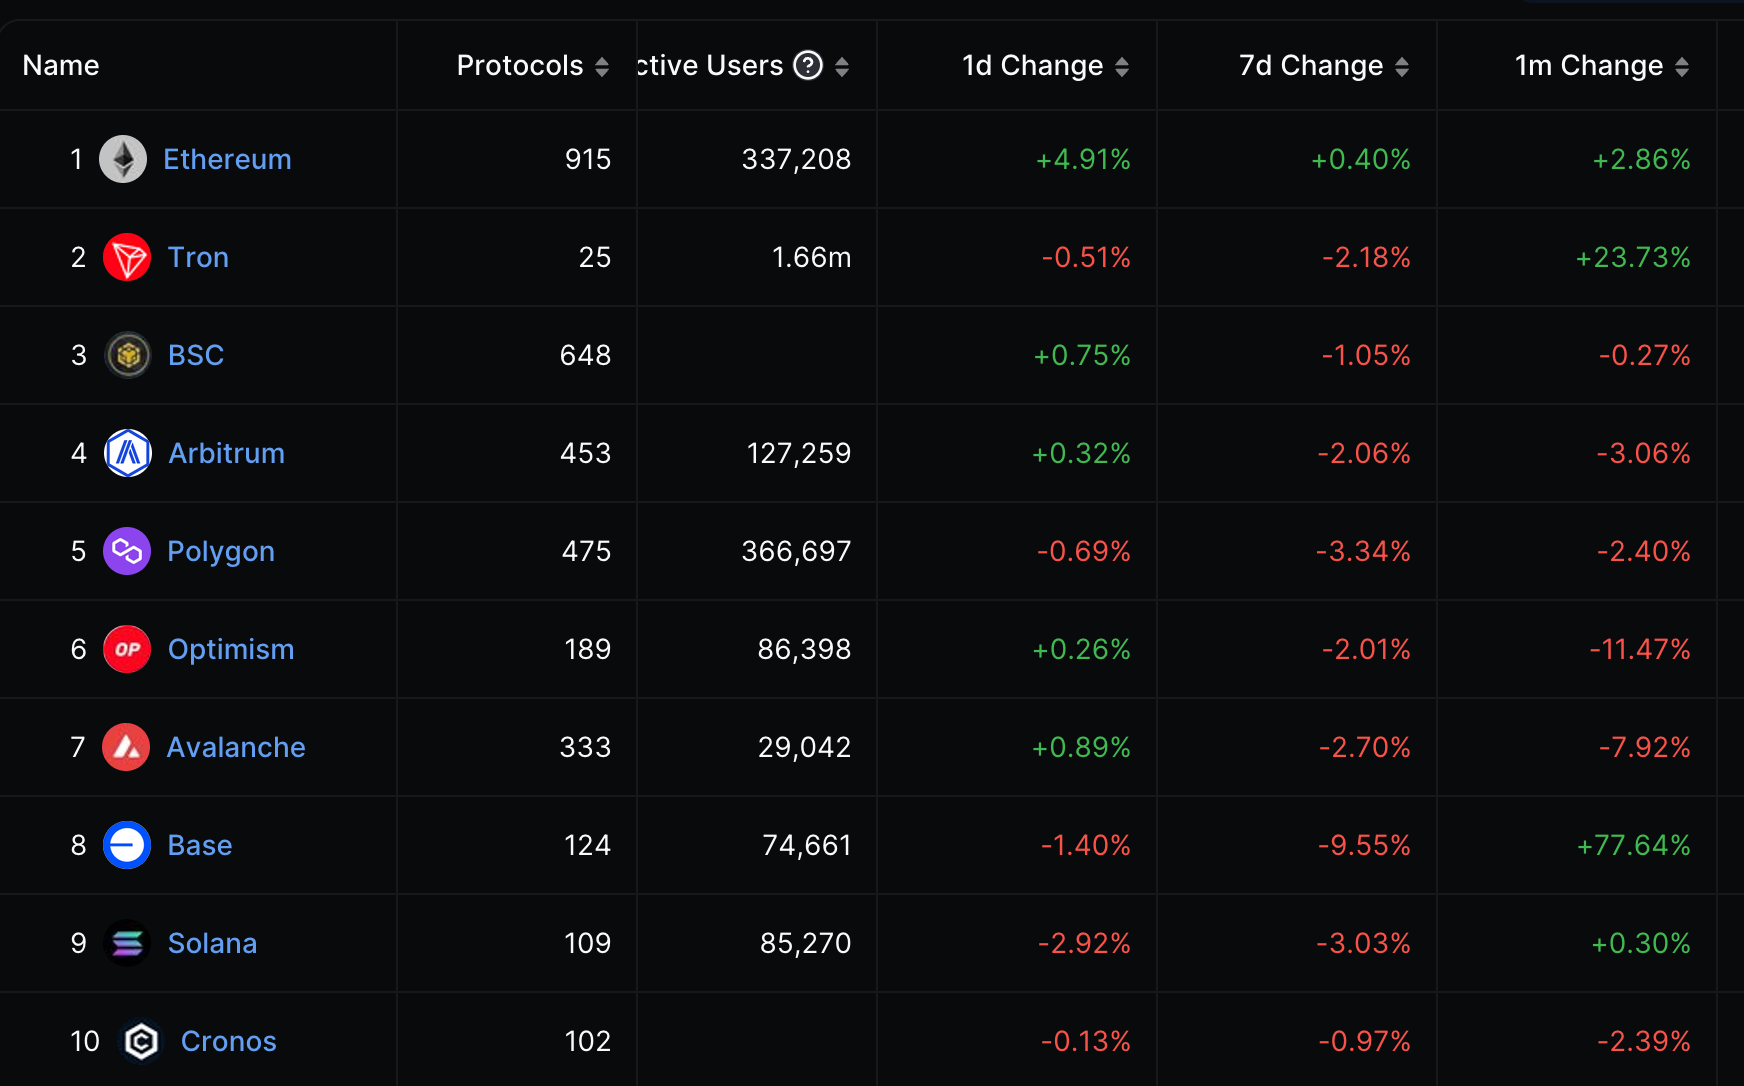Select Polygon's -3.34% 7d change

(x=1363, y=551)
